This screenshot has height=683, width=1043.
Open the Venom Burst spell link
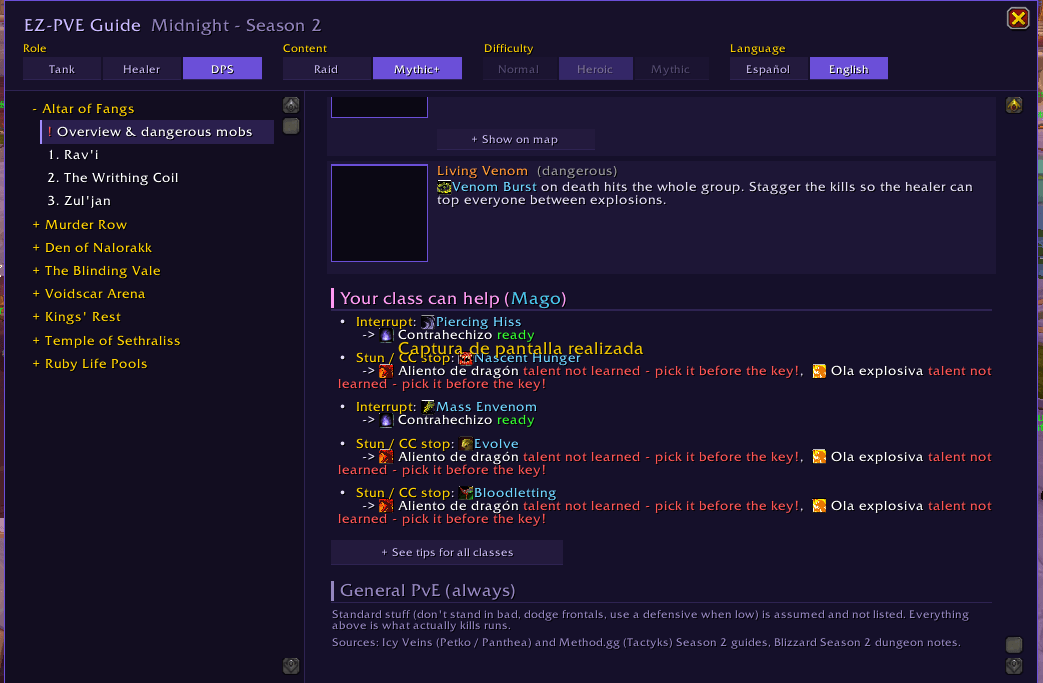(494, 188)
